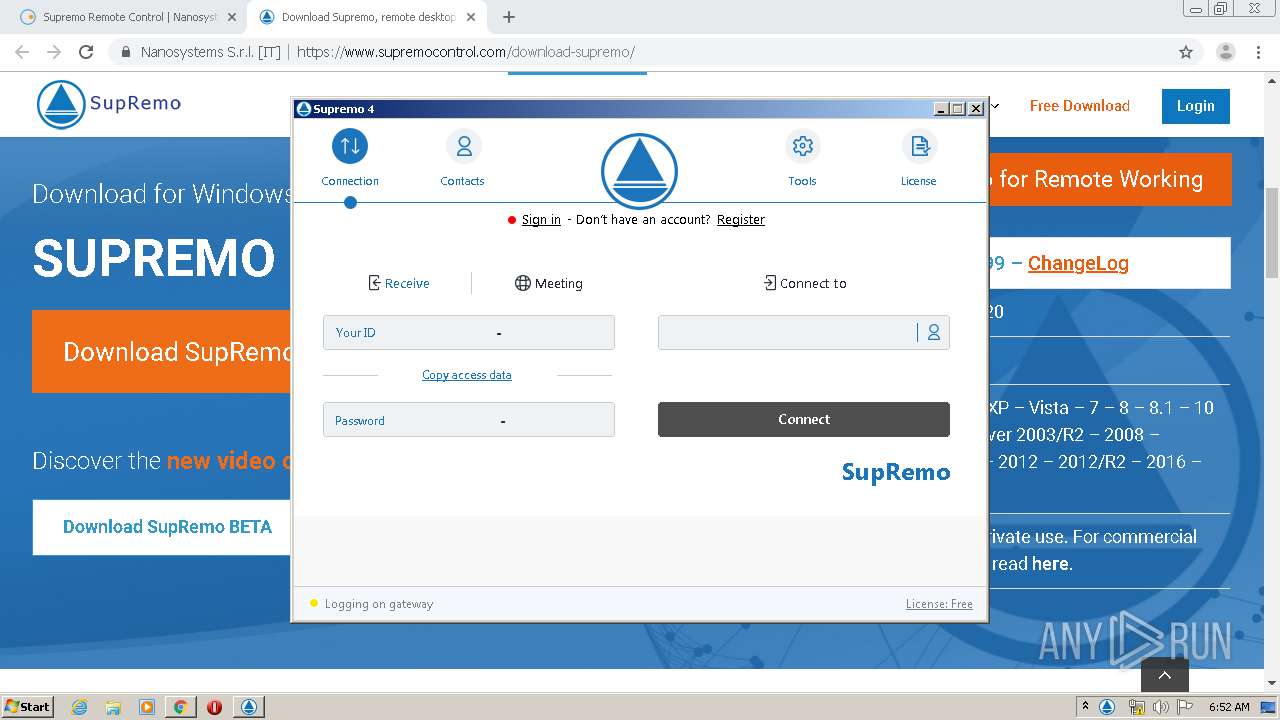Screen dimensions: 1280x720
Task: Open the Windows Start button
Action: (28, 706)
